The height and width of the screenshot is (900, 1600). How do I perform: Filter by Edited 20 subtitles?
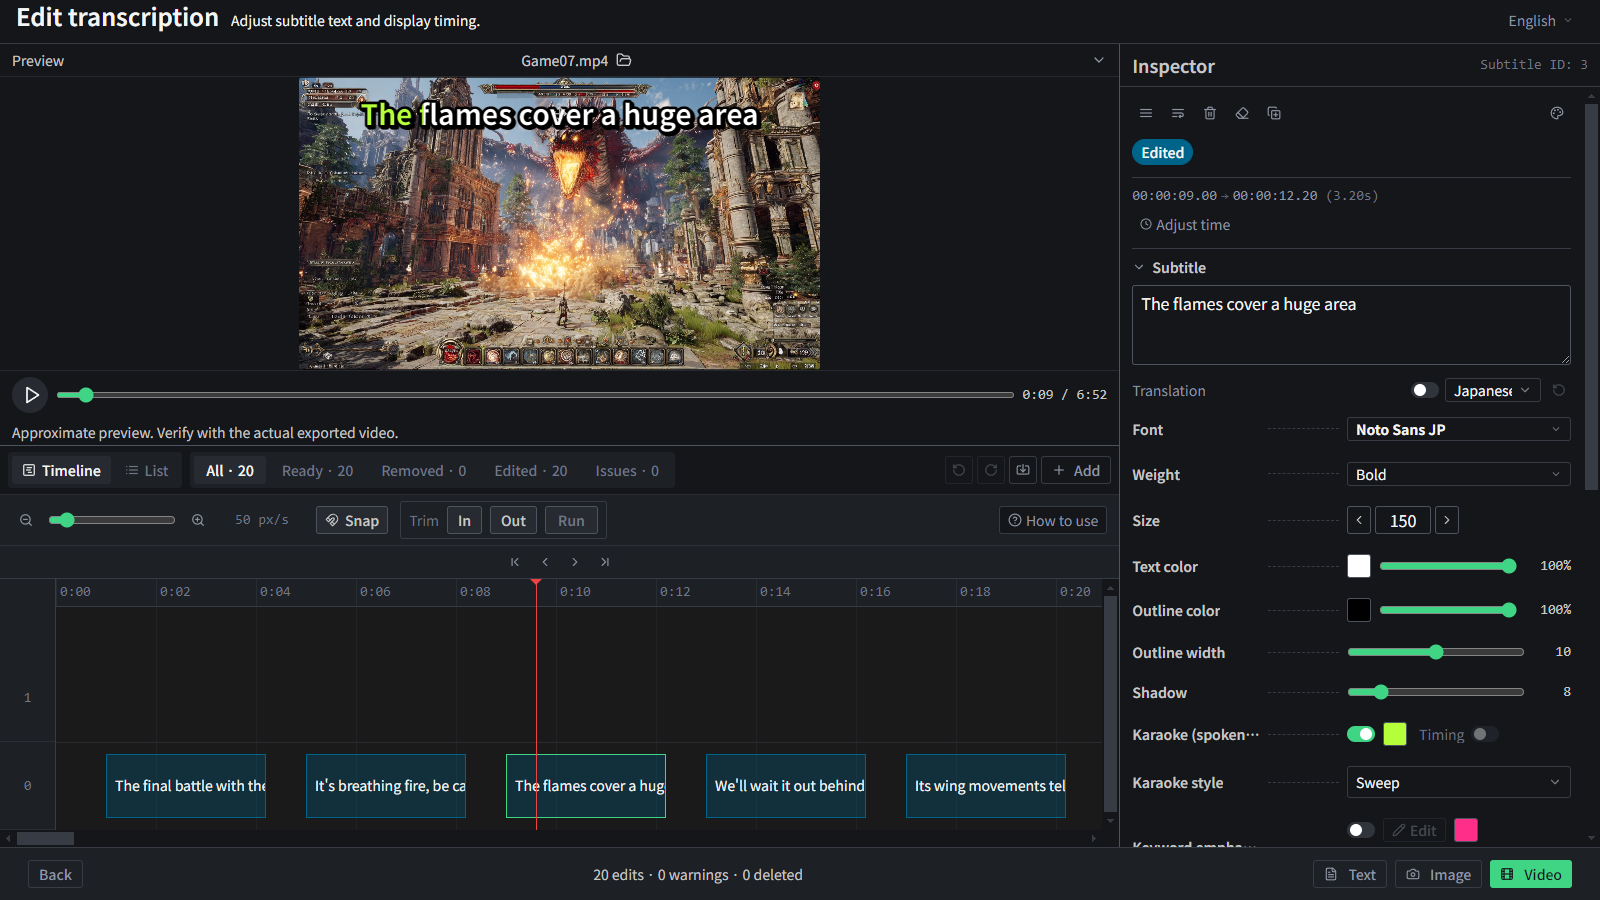point(531,470)
